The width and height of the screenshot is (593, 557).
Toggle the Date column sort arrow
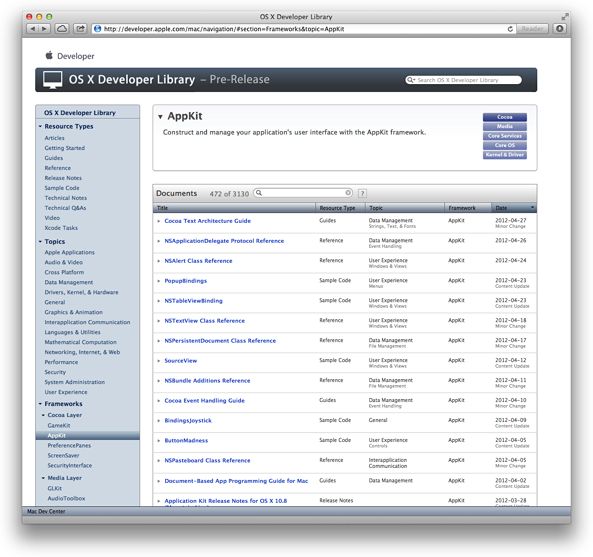tap(532, 208)
